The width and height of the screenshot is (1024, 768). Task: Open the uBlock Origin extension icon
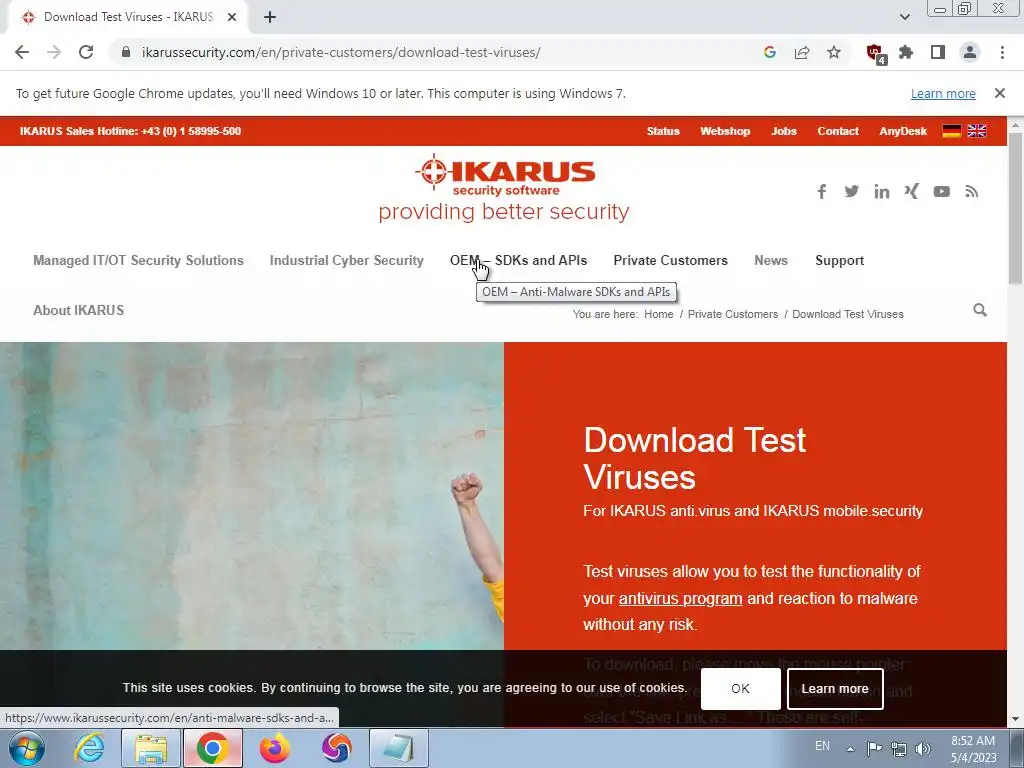point(875,53)
